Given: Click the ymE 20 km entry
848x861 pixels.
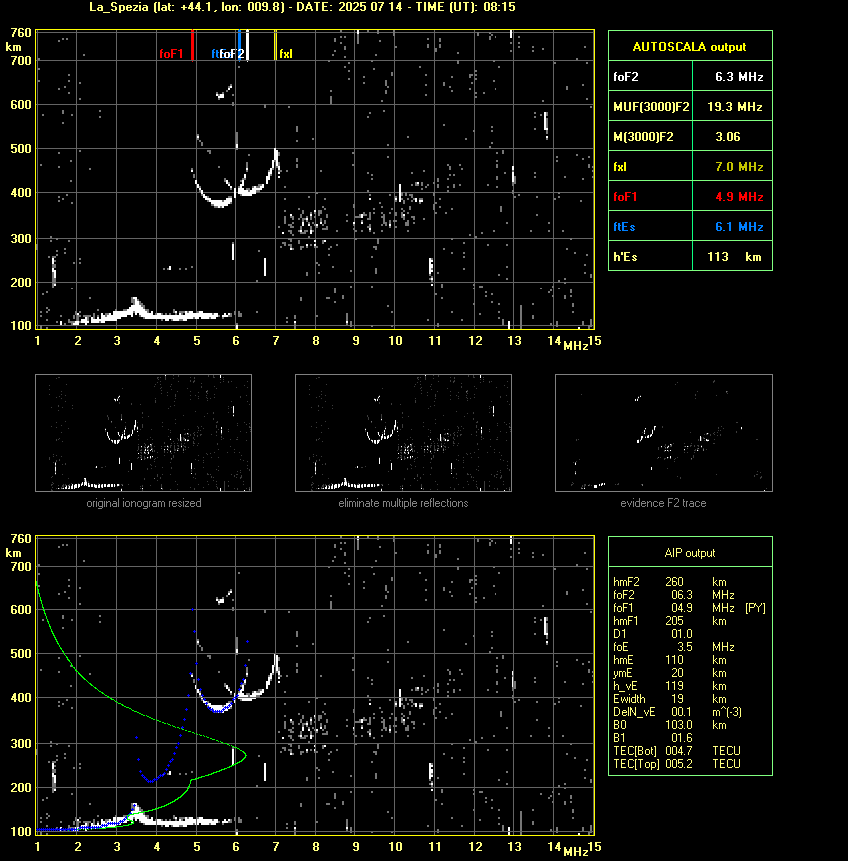Looking at the screenshot, I should point(670,673).
